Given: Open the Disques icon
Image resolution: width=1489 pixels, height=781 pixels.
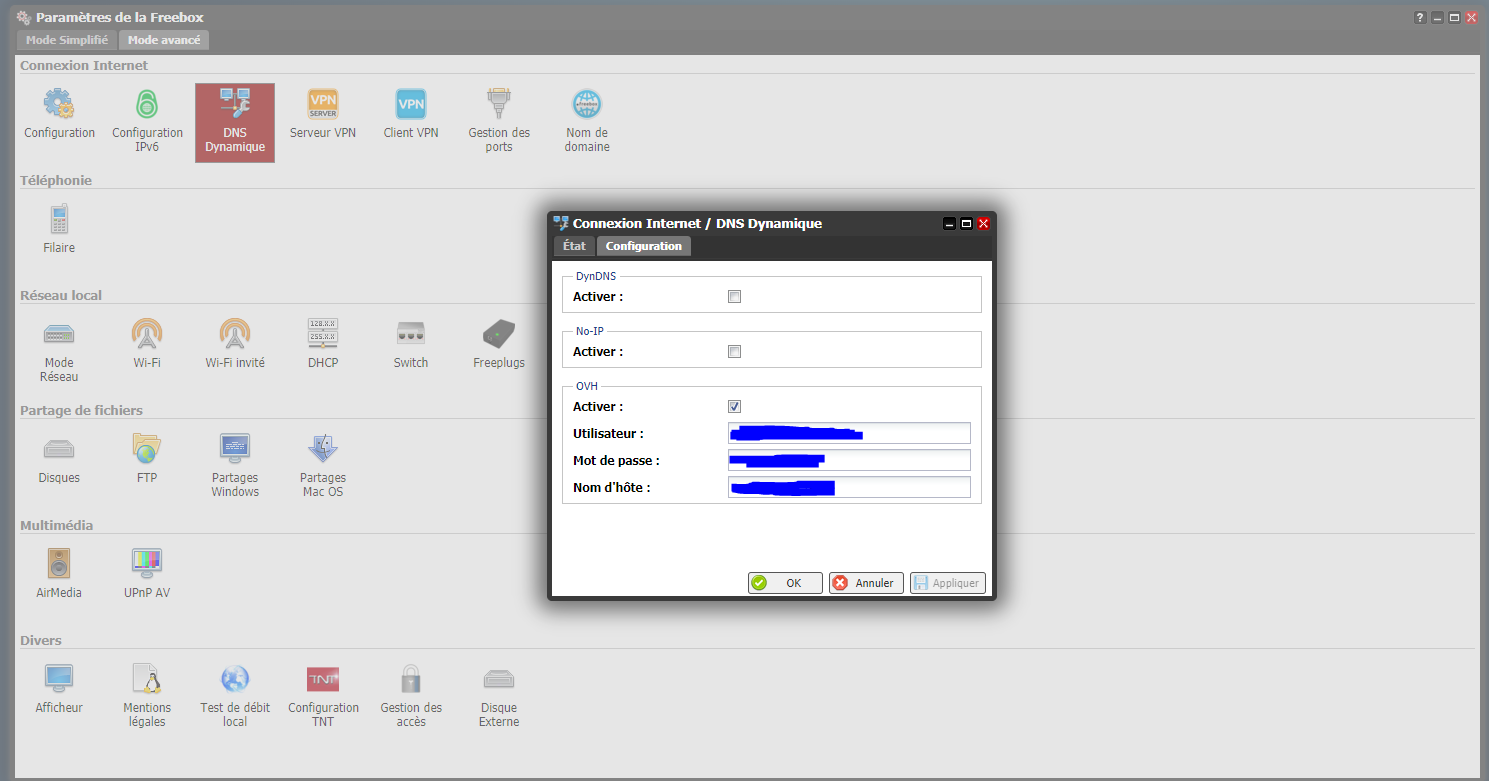Looking at the screenshot, I should (59, 459).
